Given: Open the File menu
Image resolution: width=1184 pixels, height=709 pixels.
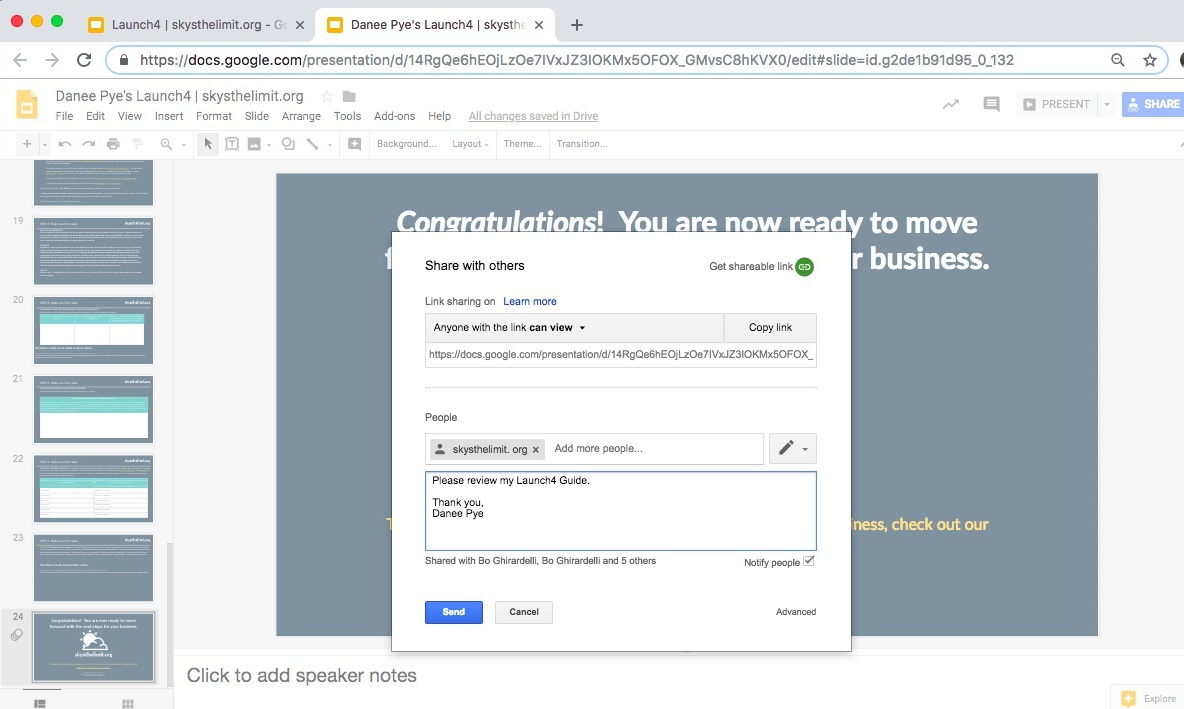Looking at the screenshot, I should (64, 116).
